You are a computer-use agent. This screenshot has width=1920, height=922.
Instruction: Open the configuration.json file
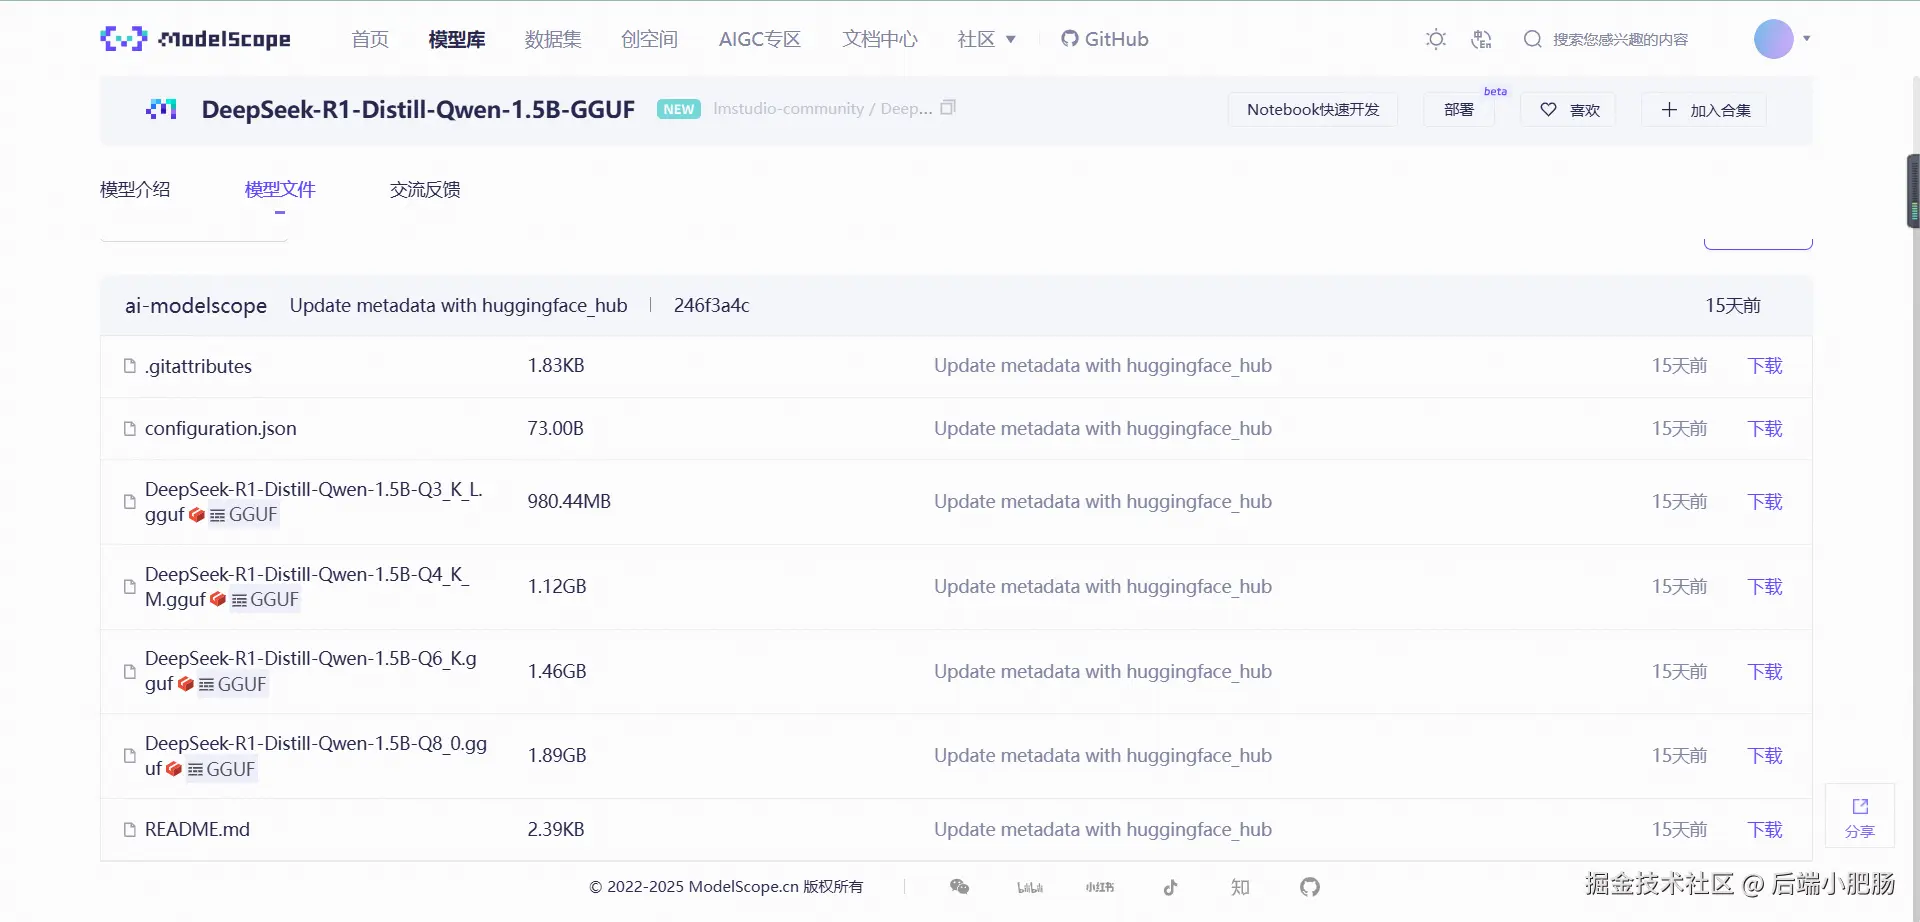click(221, 429)
